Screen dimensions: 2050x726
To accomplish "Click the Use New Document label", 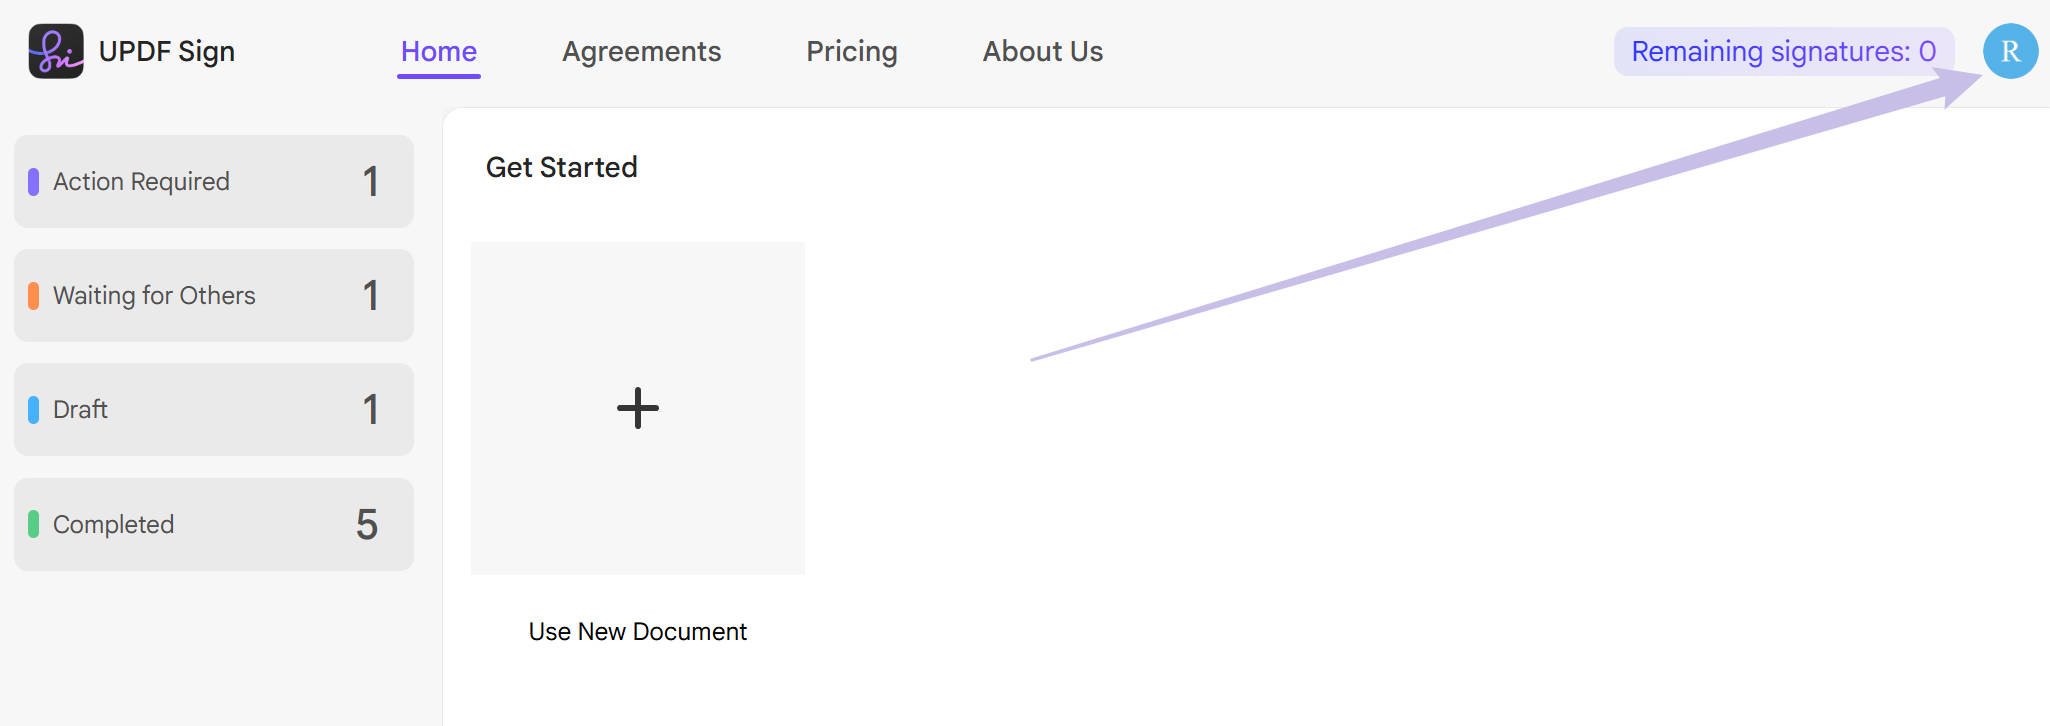I will coord(638,632).
